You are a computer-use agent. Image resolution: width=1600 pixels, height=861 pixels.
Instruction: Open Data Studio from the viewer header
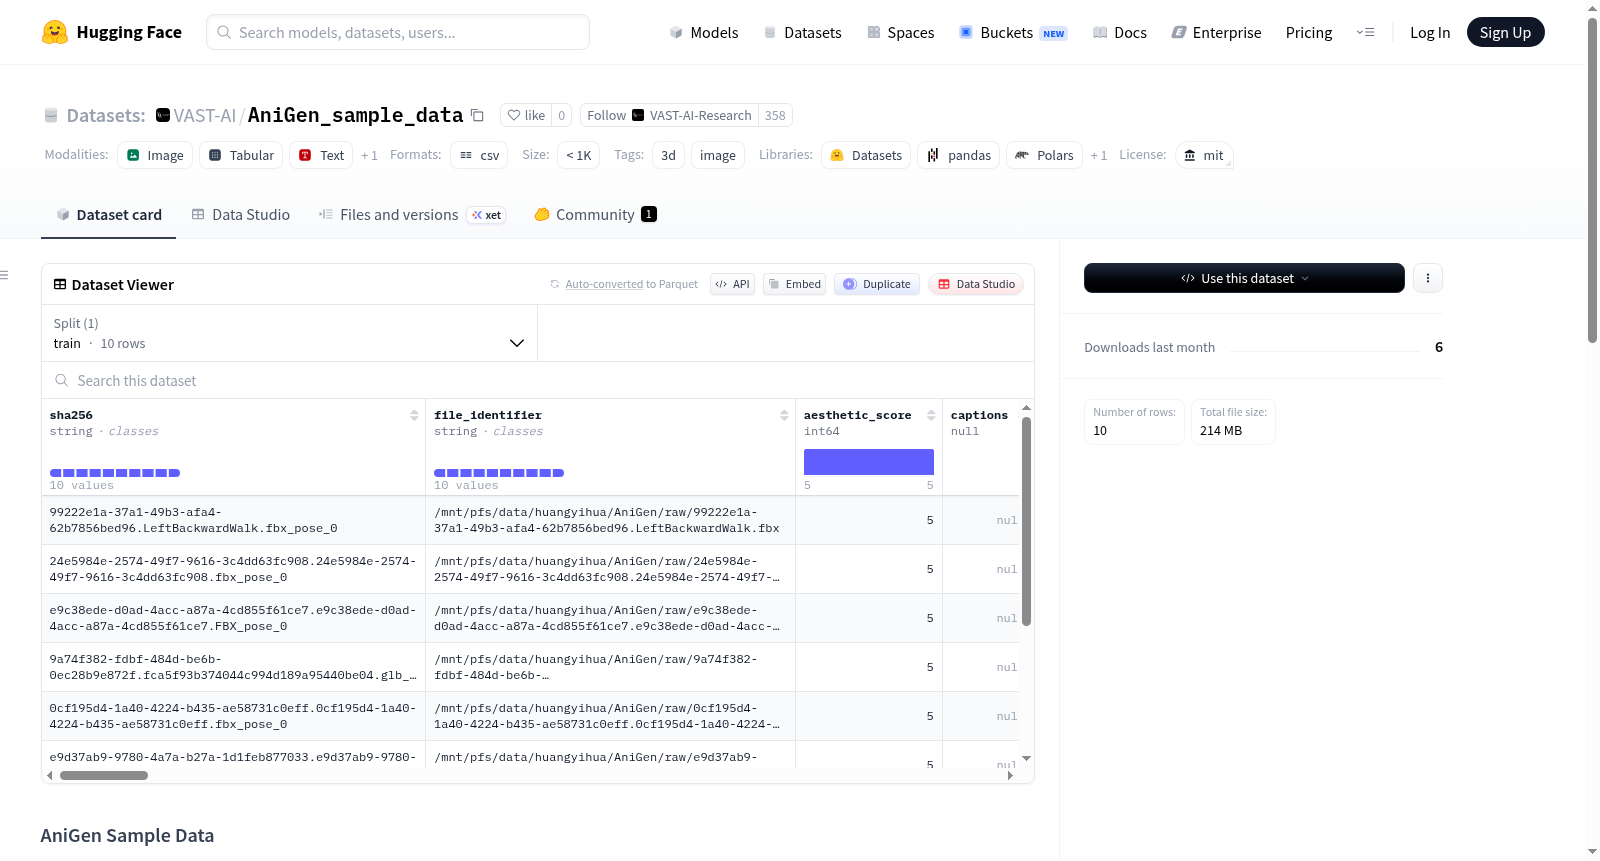tap(976, 285)
